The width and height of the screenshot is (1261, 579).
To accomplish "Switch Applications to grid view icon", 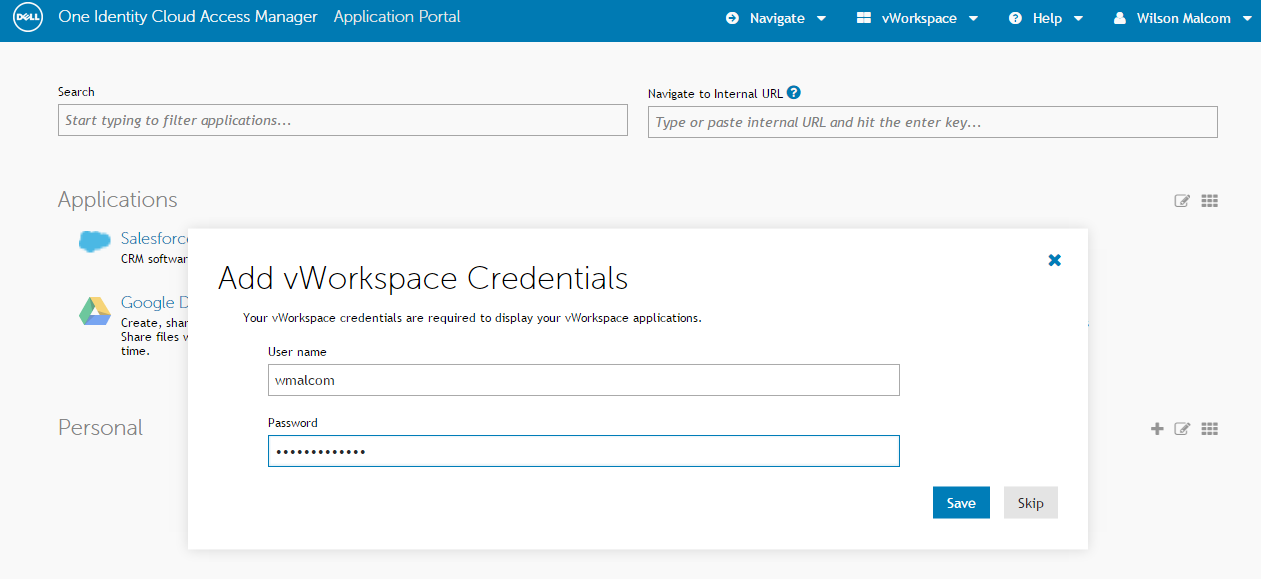I will pyautogui.click(x=1209, y=201).
